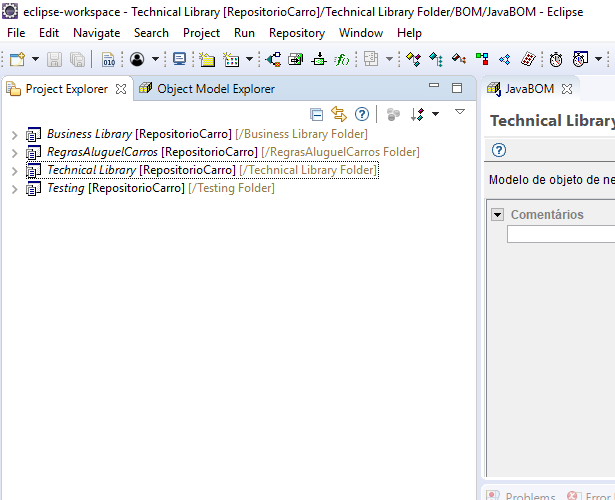Click the Collapse All icon in Project Explorer
615x500 pixels.
[317, 115]
